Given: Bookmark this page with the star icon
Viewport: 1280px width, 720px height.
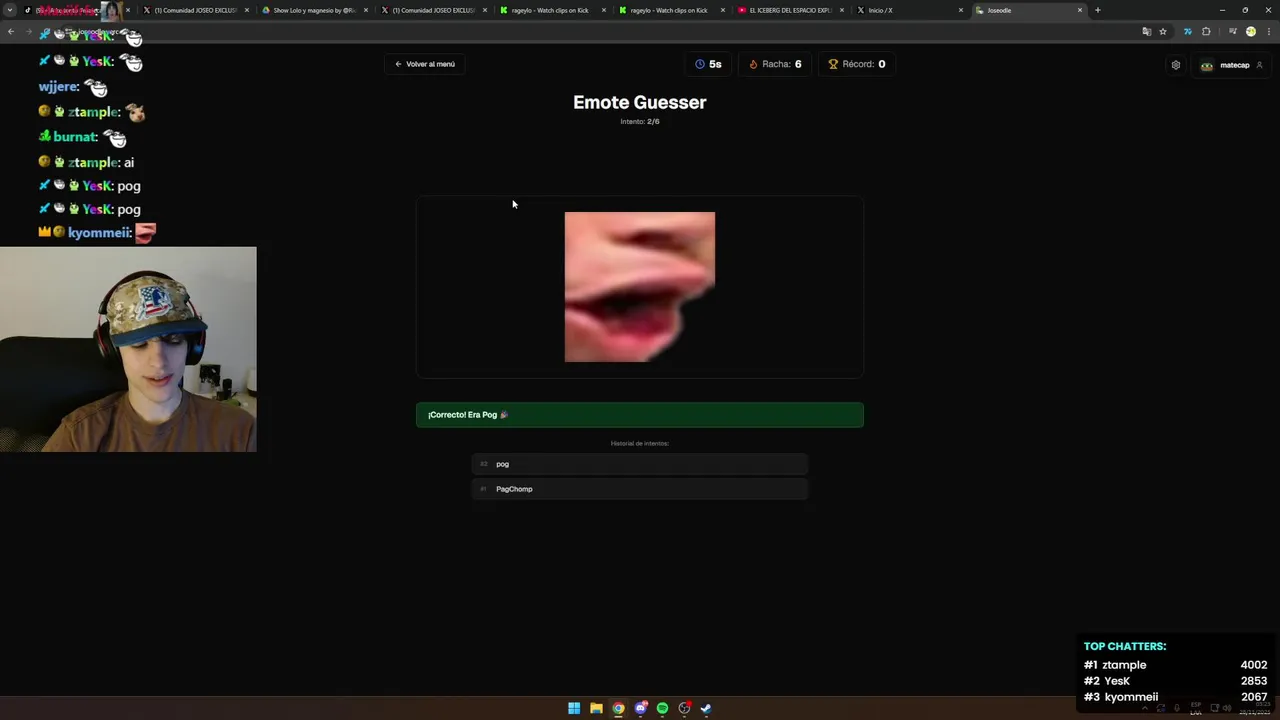Looking at the screenshot, I should coord(1163,32).
